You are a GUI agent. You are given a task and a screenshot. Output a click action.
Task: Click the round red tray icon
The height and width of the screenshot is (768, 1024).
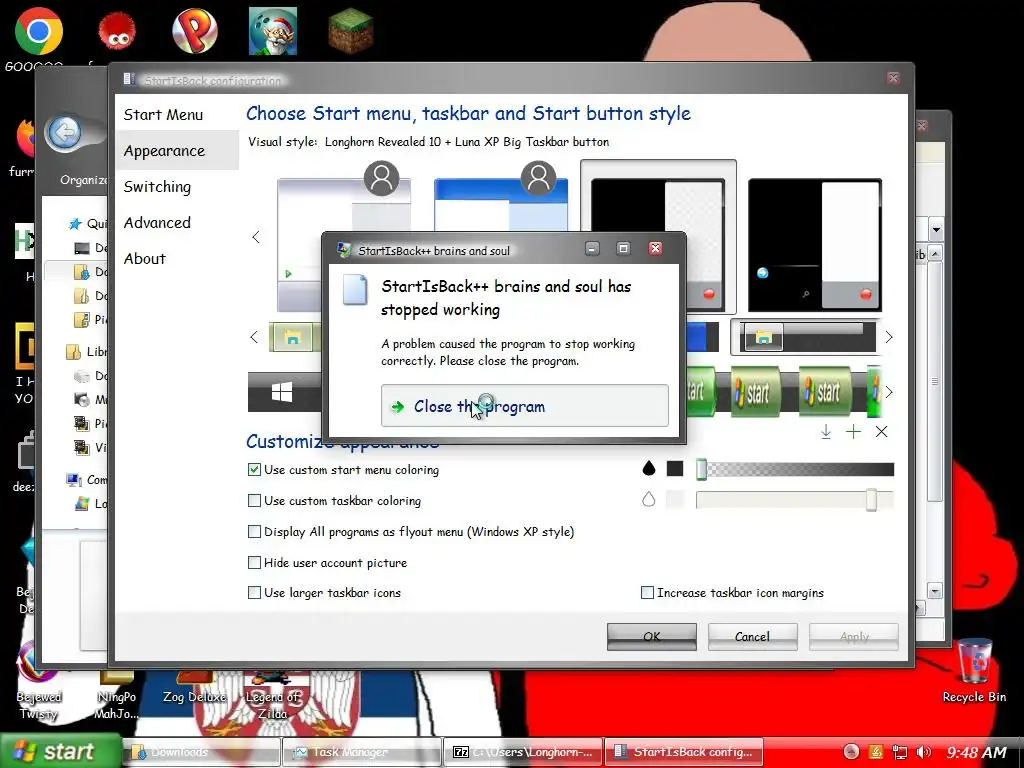[x=851, y=752]
